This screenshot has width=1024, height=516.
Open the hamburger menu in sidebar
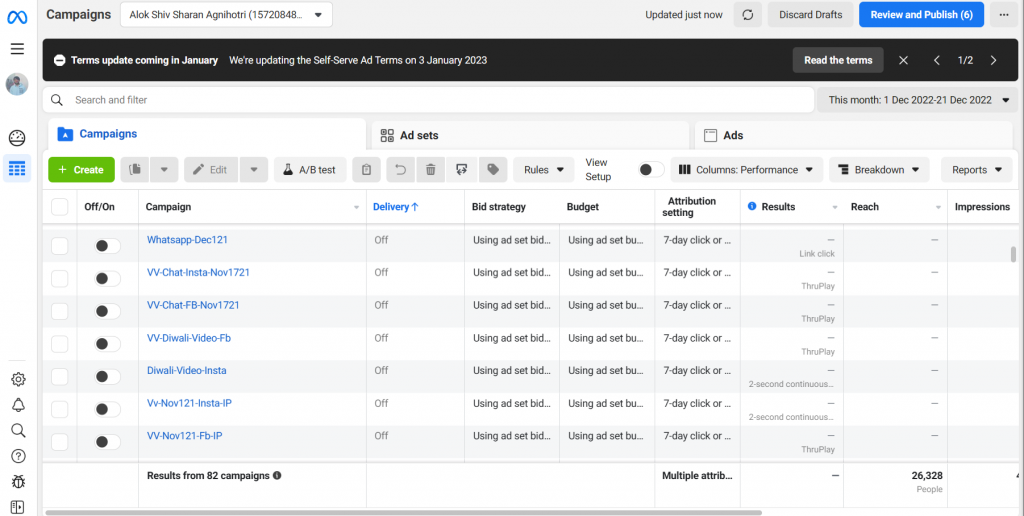pyautogui.click(x=18, y=49)
